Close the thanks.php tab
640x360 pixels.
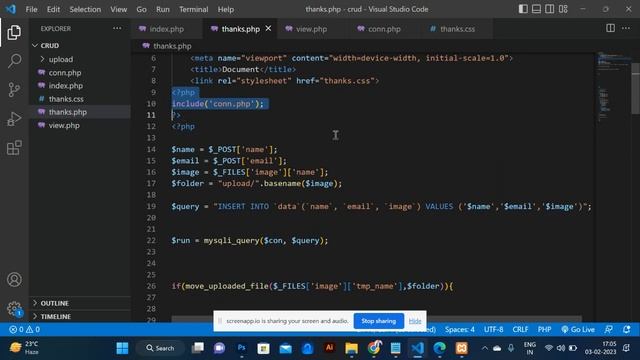coord(268,29)
